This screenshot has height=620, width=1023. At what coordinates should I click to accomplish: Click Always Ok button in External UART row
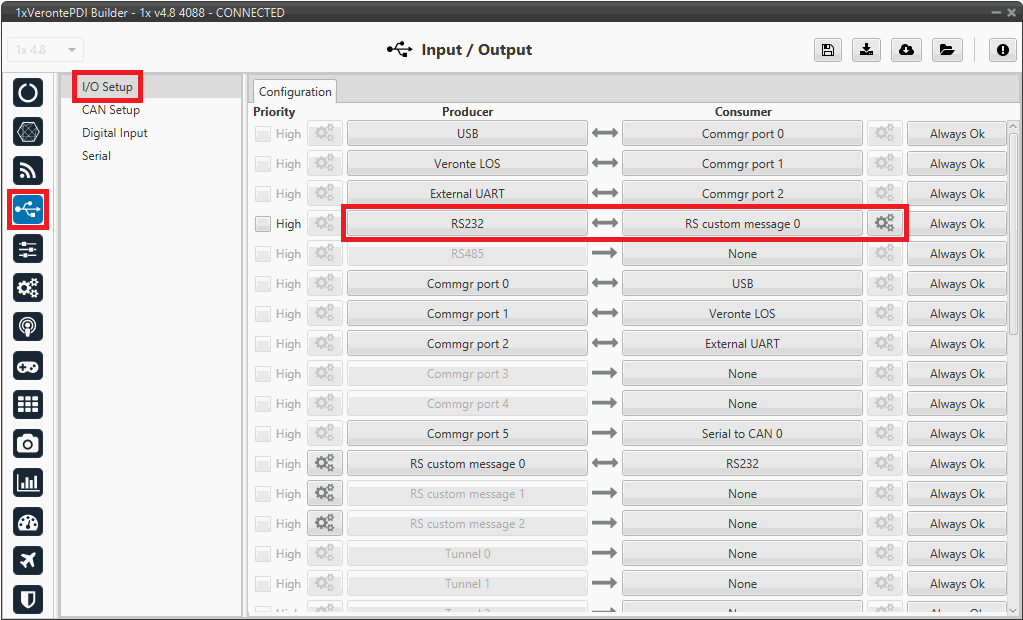click(x=956, y=194)
